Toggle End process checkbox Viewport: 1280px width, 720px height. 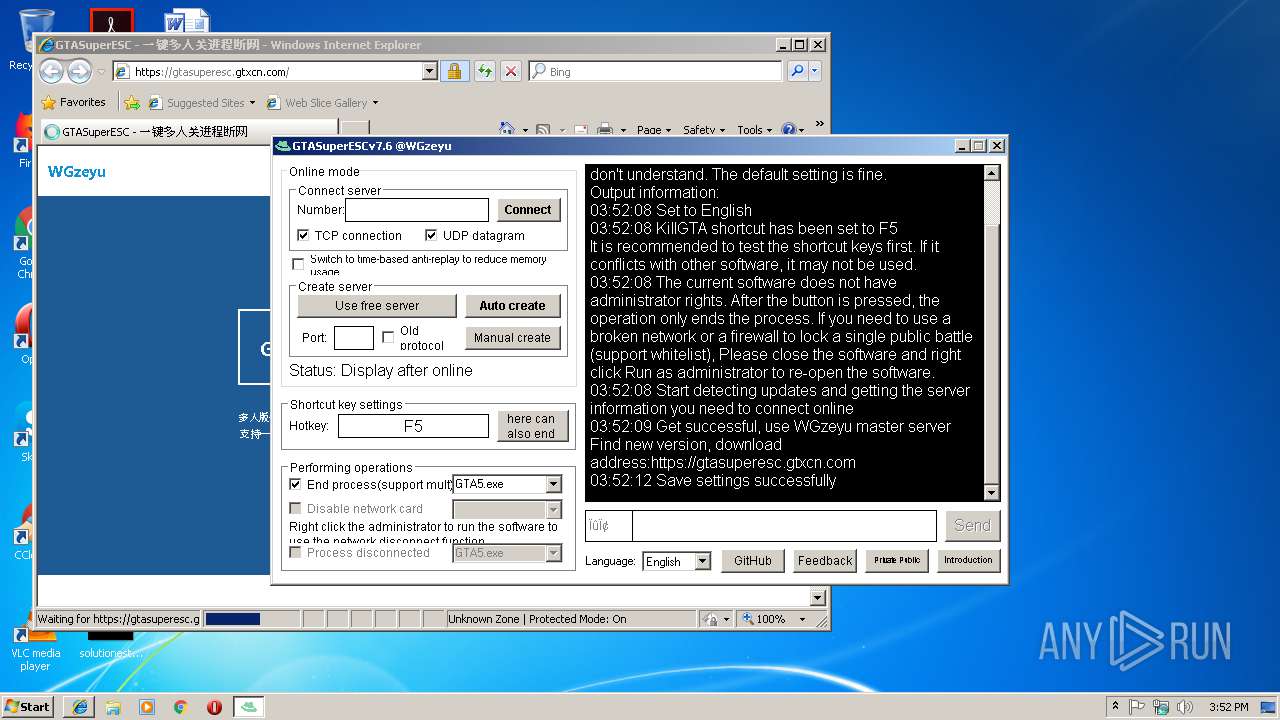(295, 484)
